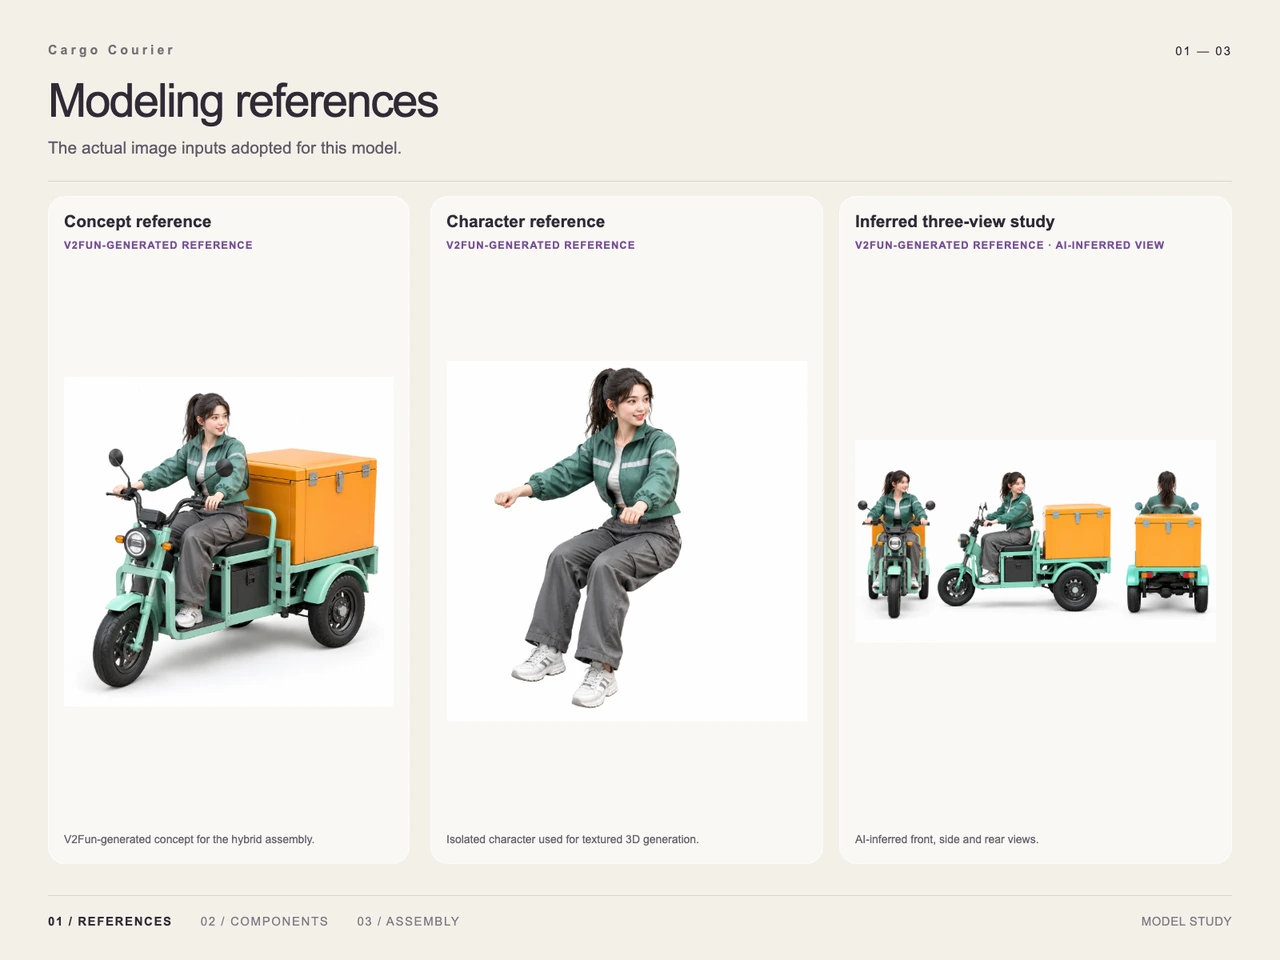Switch to 02 / COMPONENTS section
This screenshot has height=960, width=1280.
264,921
